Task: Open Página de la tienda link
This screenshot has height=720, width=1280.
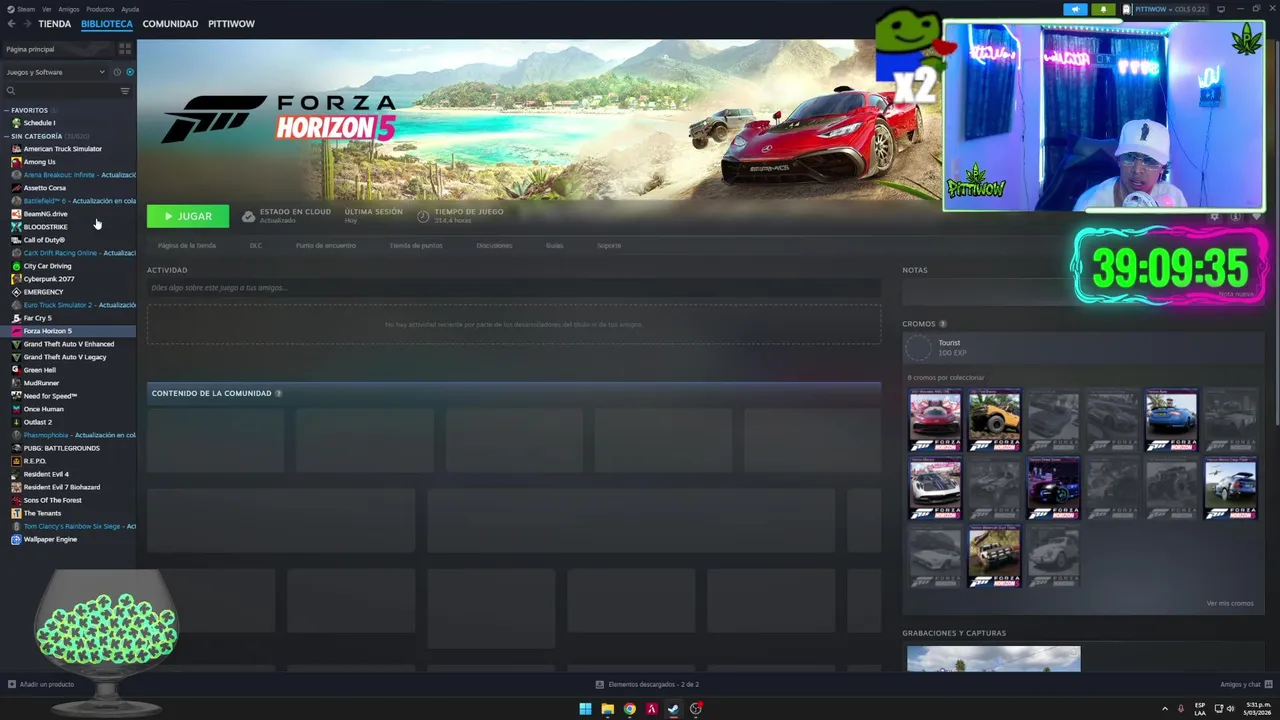Action: coord(187,245)
